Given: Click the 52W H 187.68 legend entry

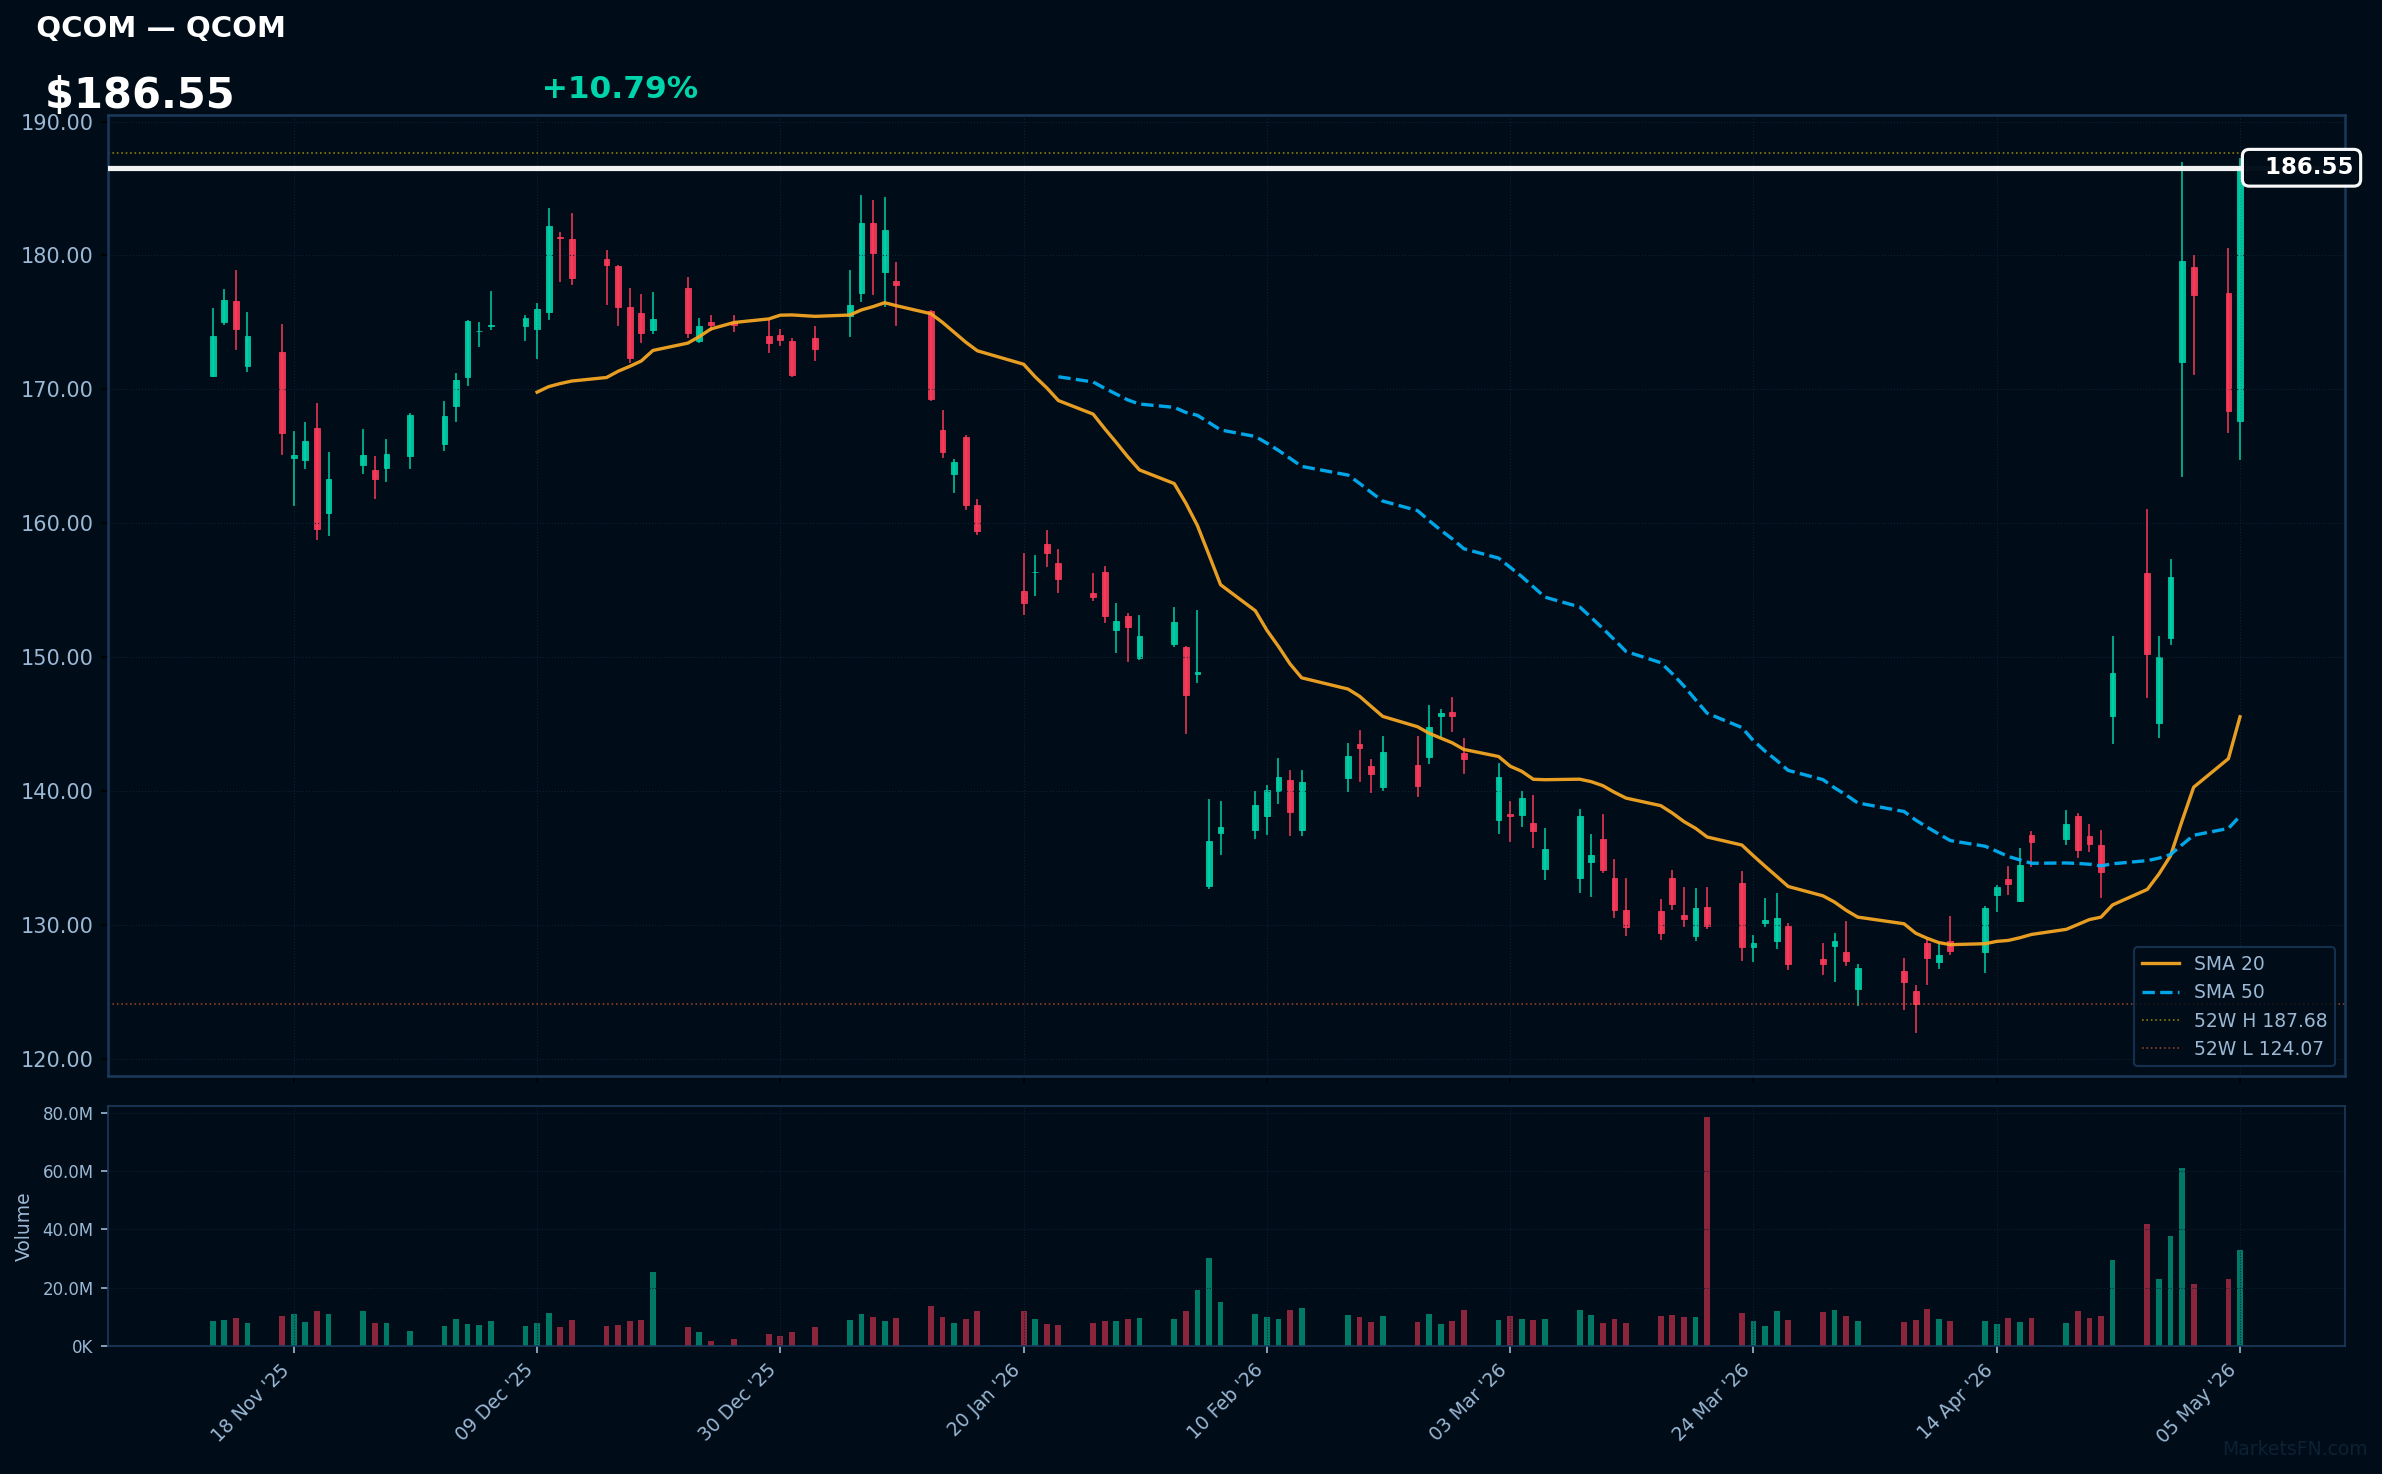Looking at the screenshot, I should tap(2234, 1020).
